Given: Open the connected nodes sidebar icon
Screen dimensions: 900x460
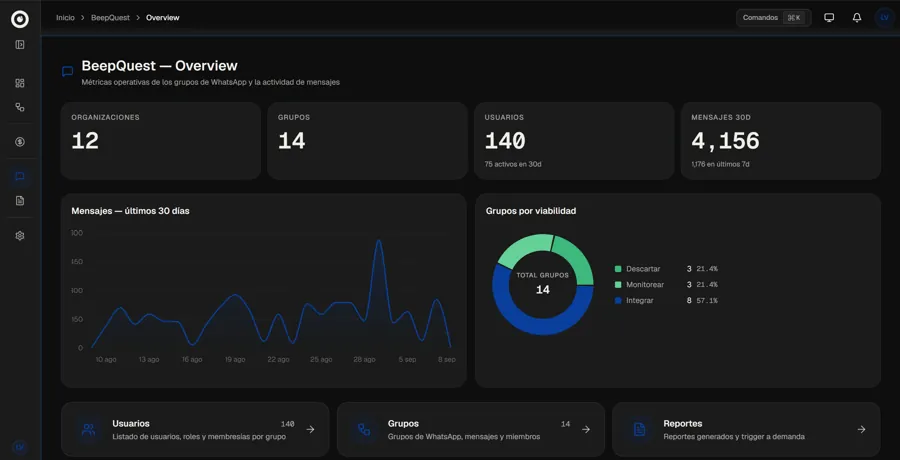Looking at the screenshot, I should (x=20, y=107).
